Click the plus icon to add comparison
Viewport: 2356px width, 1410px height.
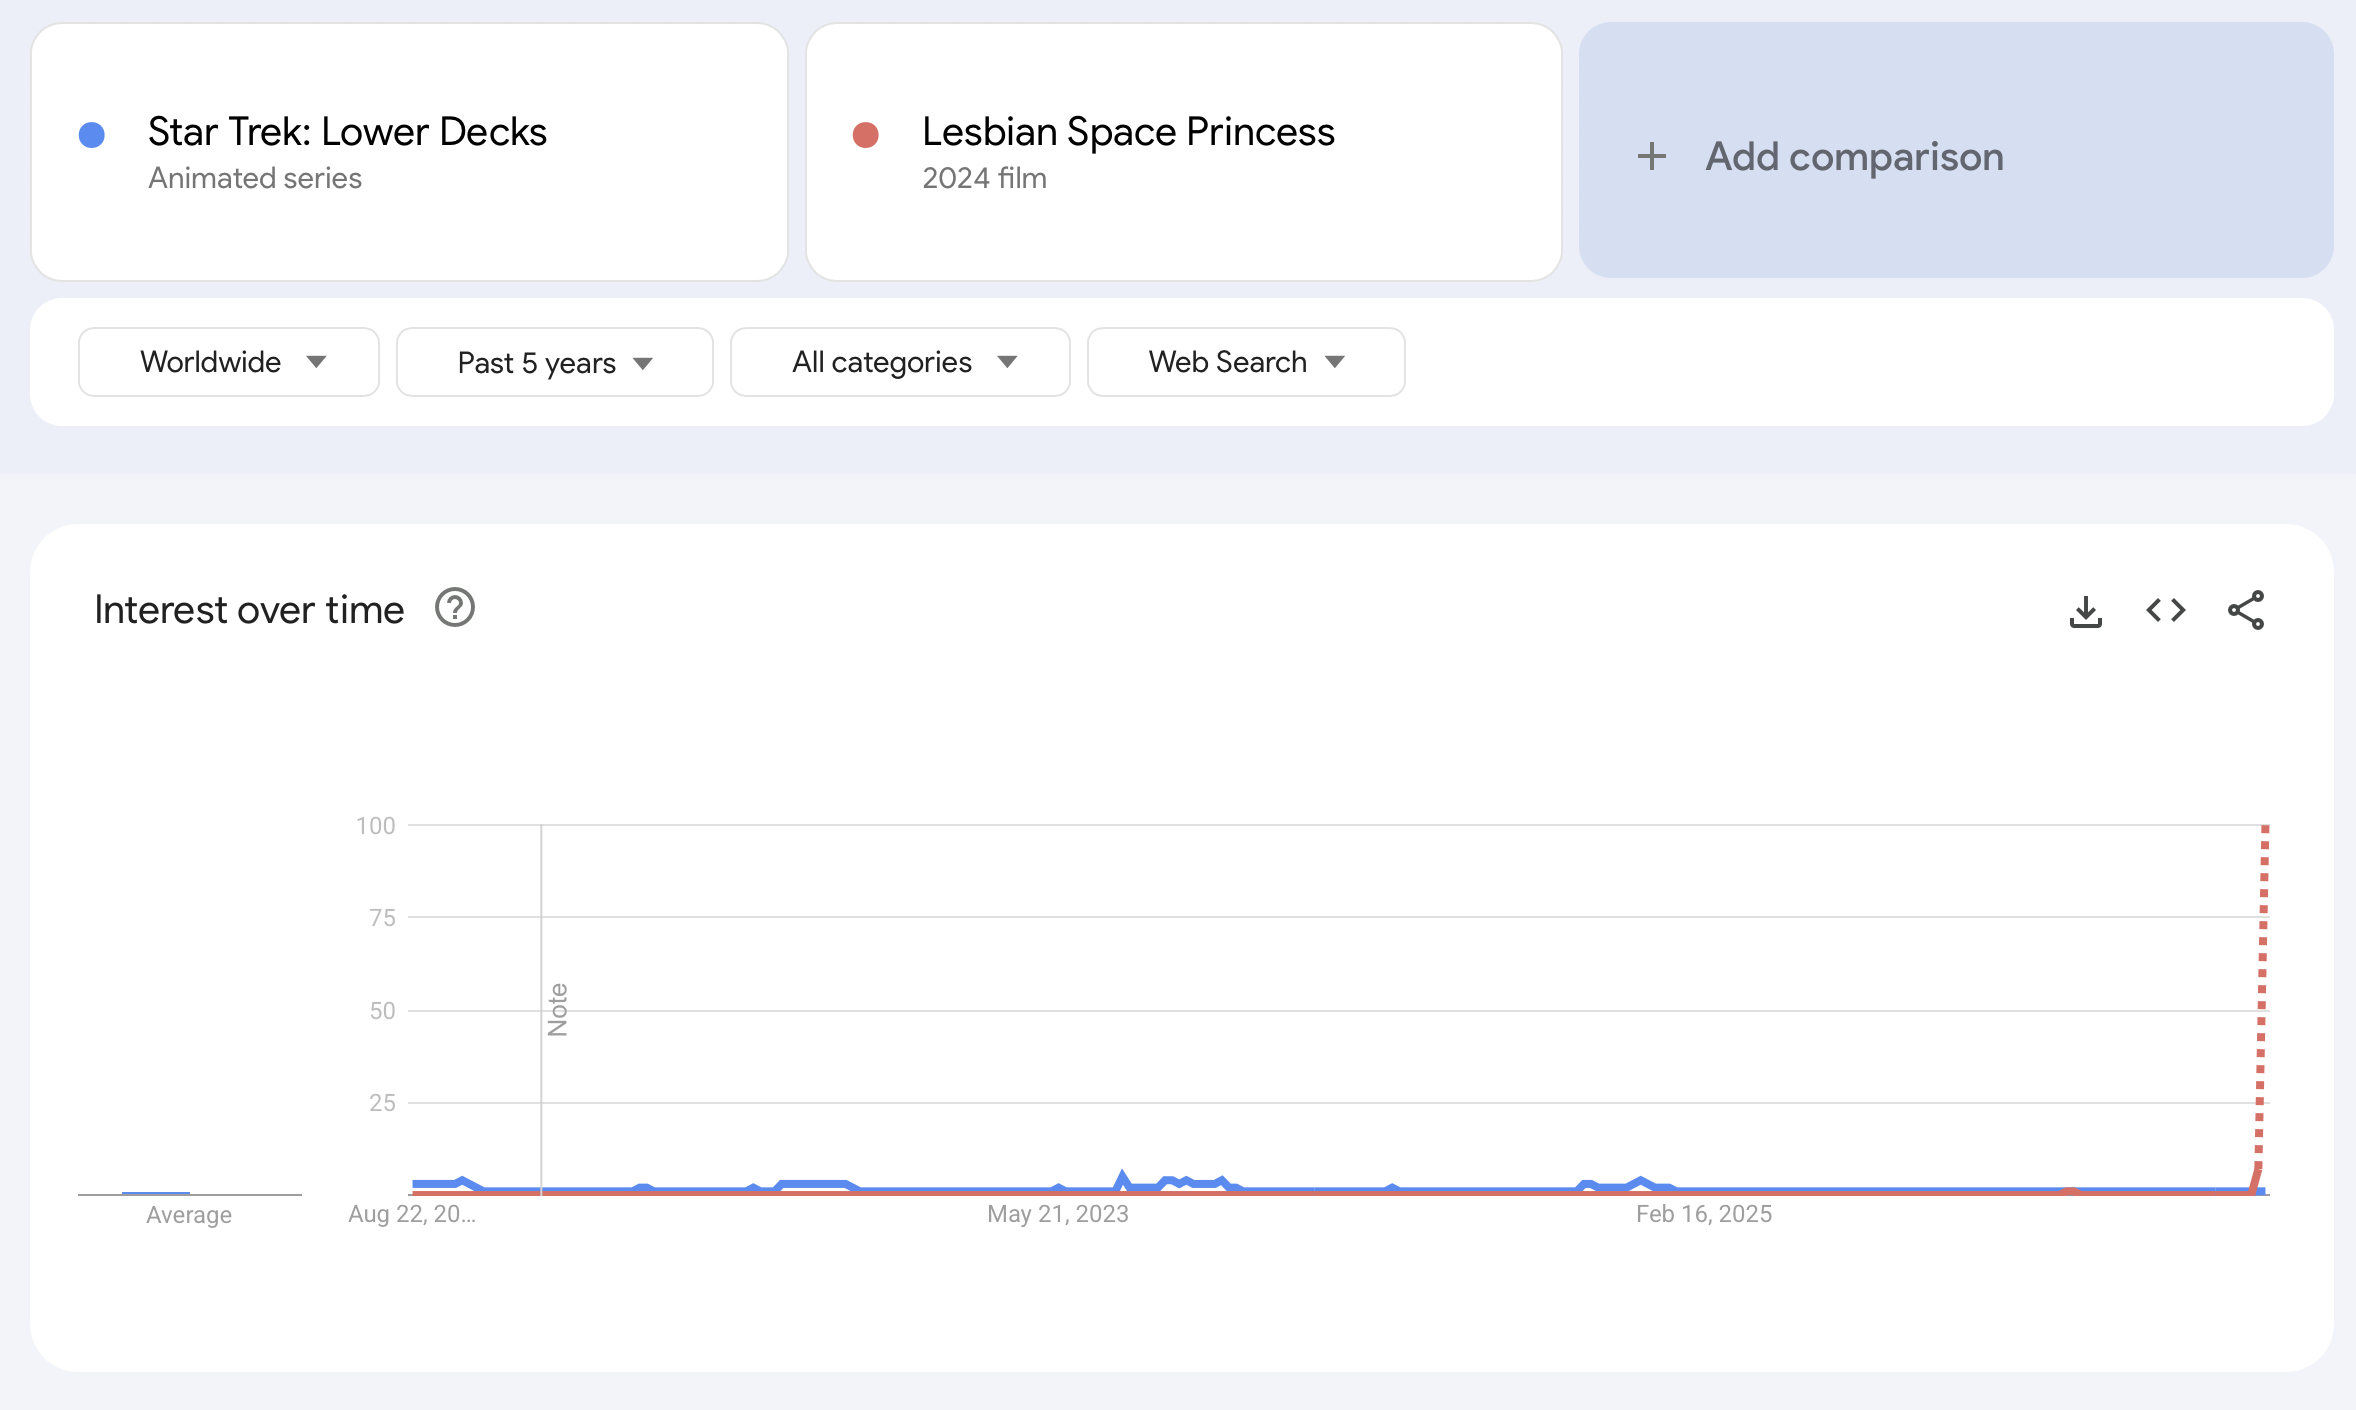tap(1652, 156)
